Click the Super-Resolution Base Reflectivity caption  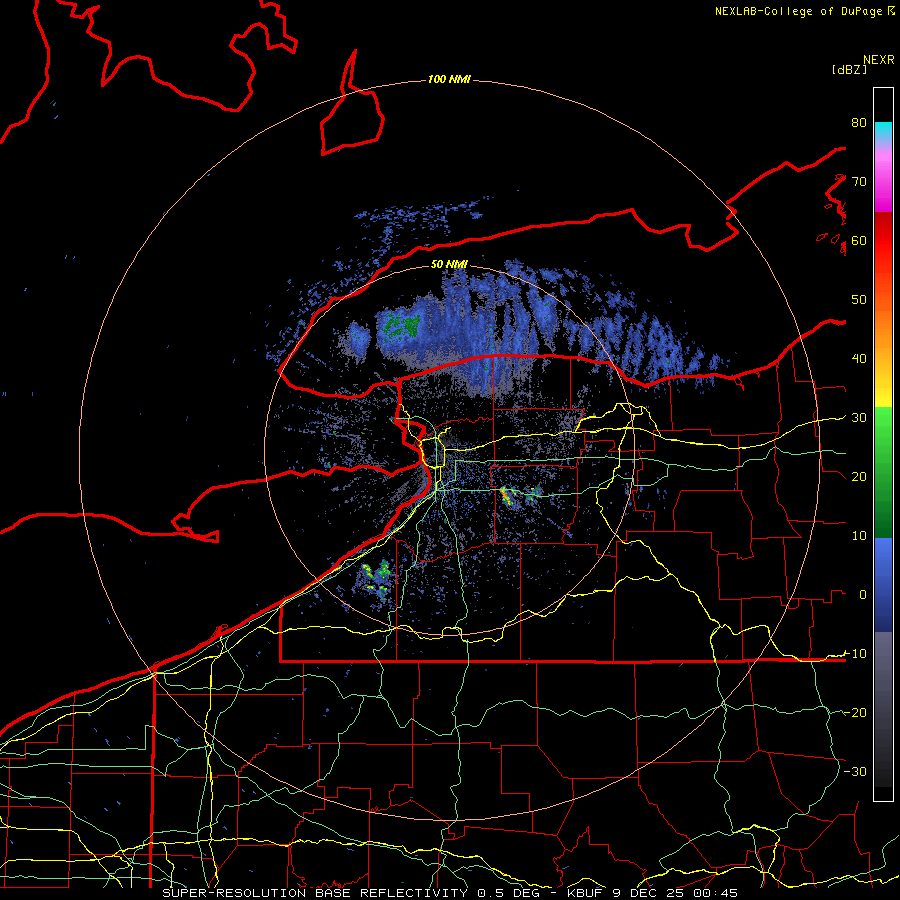[x=449, y=893]
